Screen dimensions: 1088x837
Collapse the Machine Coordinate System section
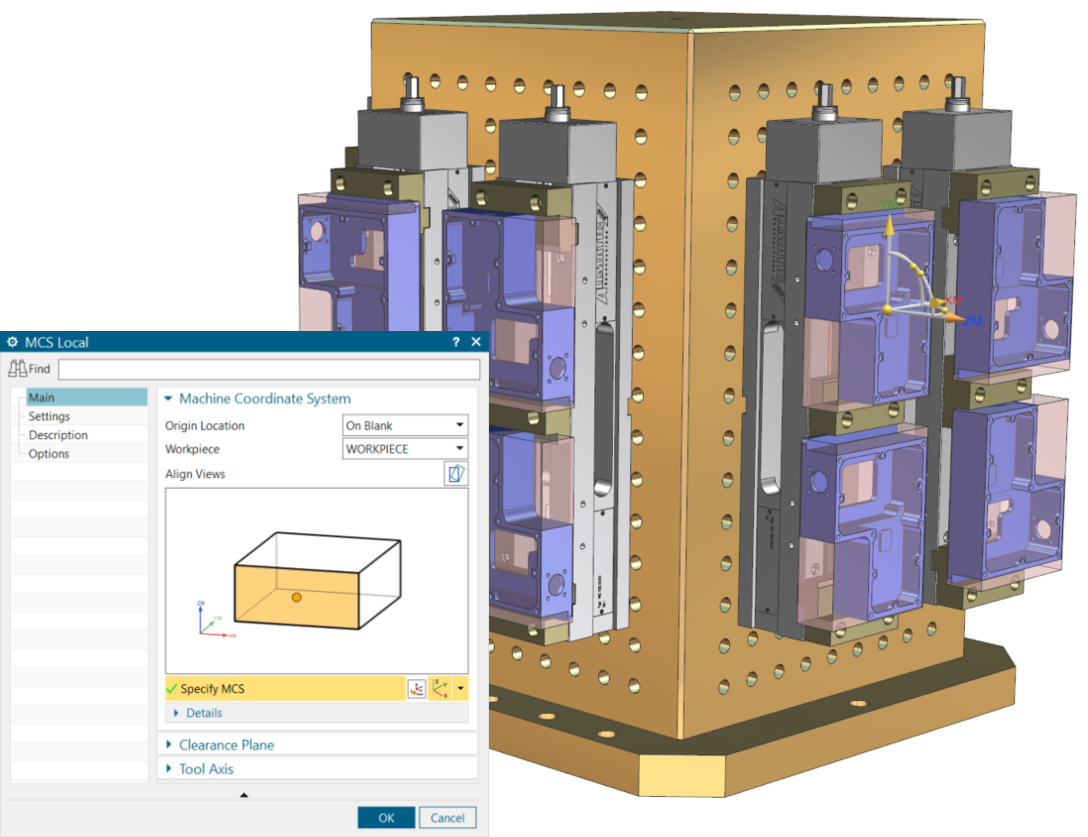[167, 398]
